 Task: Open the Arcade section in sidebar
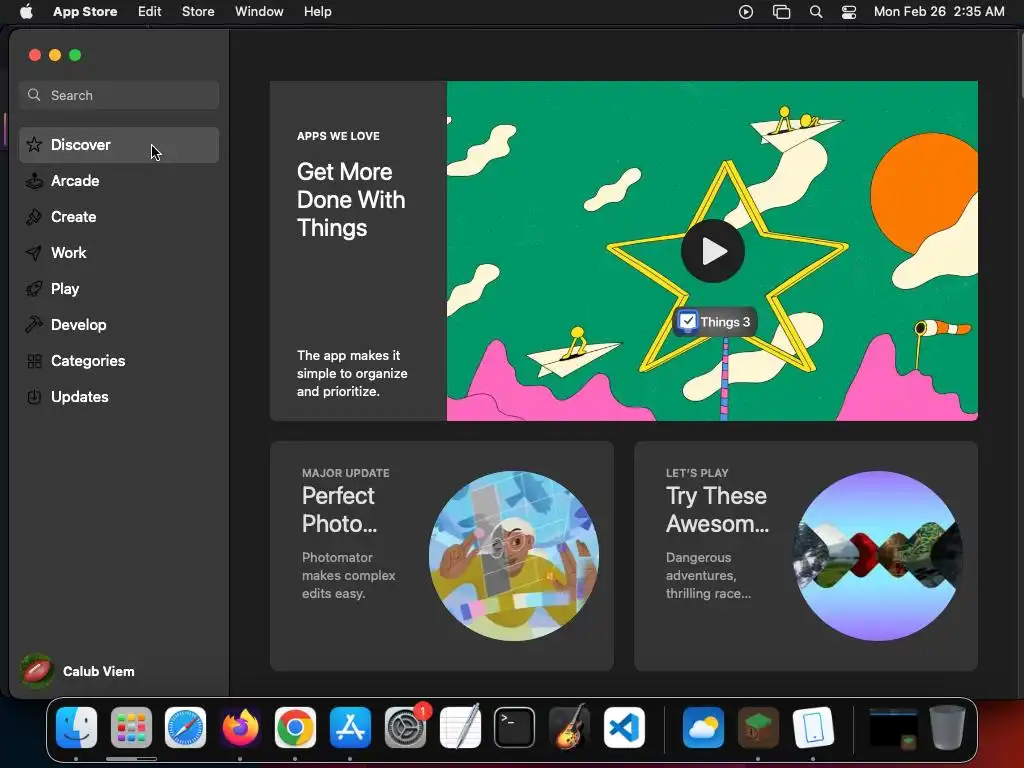point(119,181)
